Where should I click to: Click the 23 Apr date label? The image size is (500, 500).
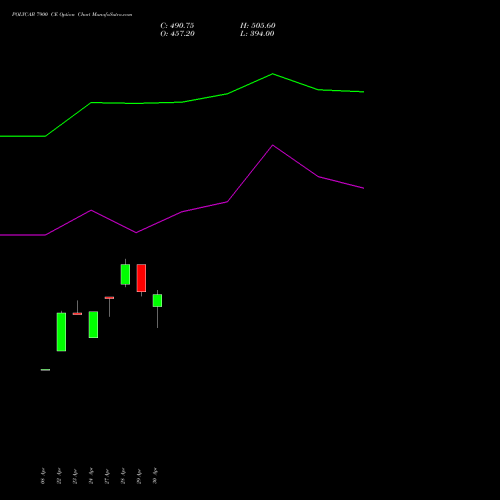pyautogui.click(x=75, y=476)
